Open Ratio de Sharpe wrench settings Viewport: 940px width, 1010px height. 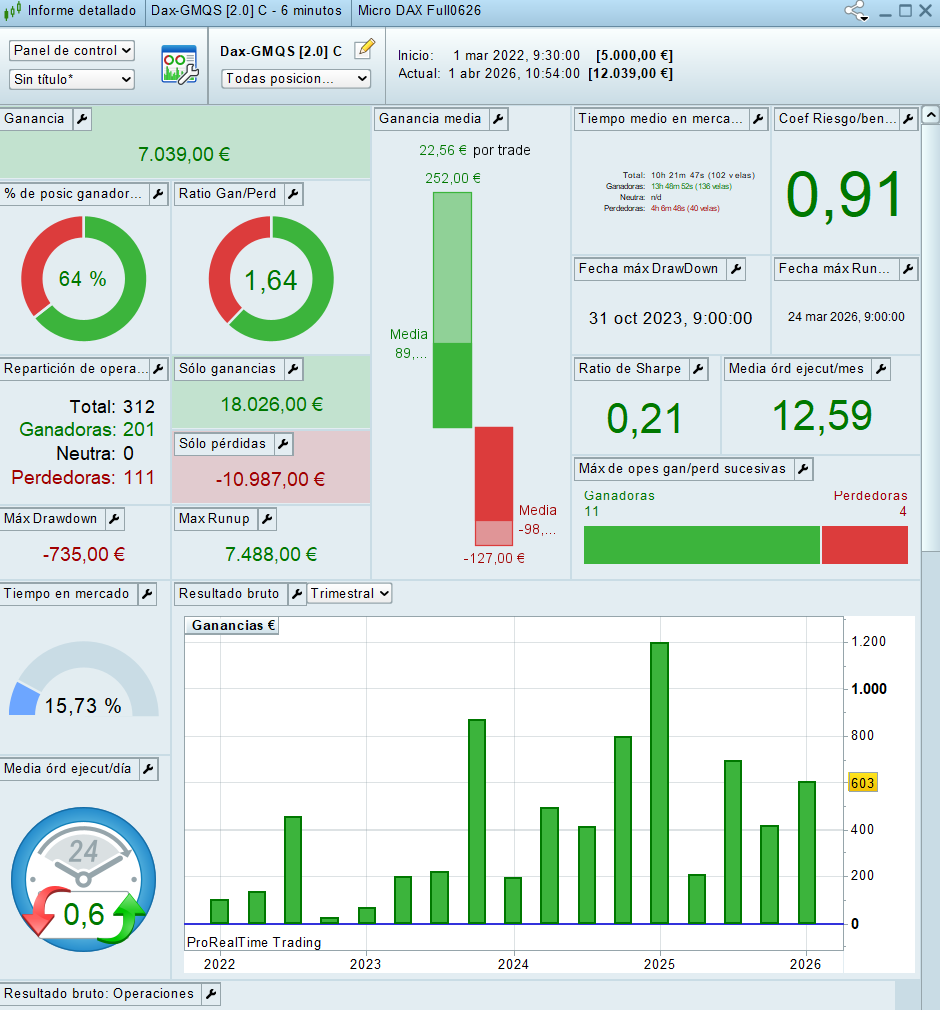pyautogui.click(x=698, y=369)
